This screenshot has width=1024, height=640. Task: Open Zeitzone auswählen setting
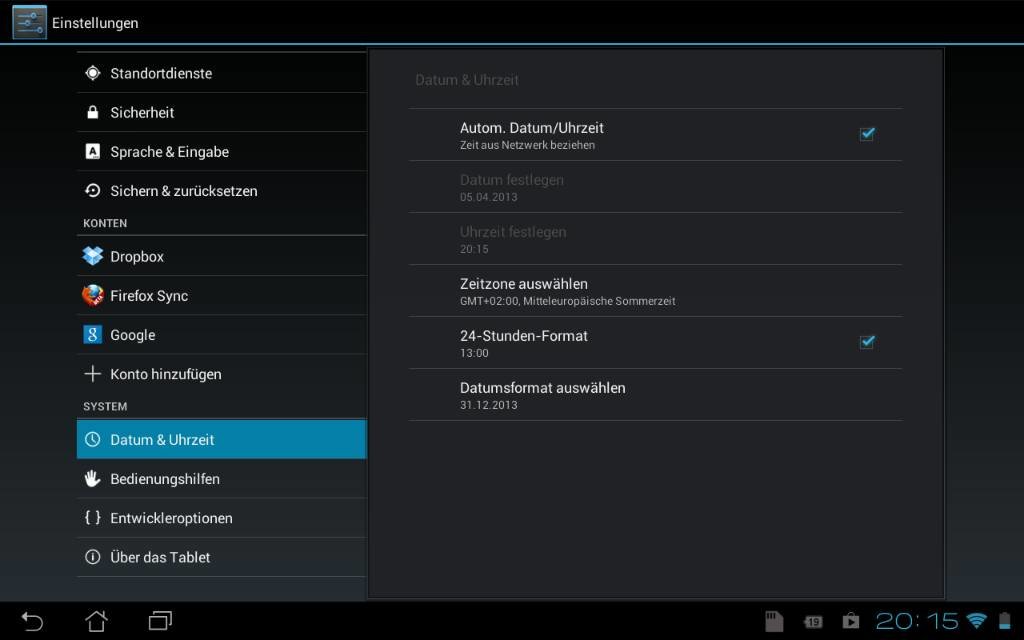click(656, 291)
